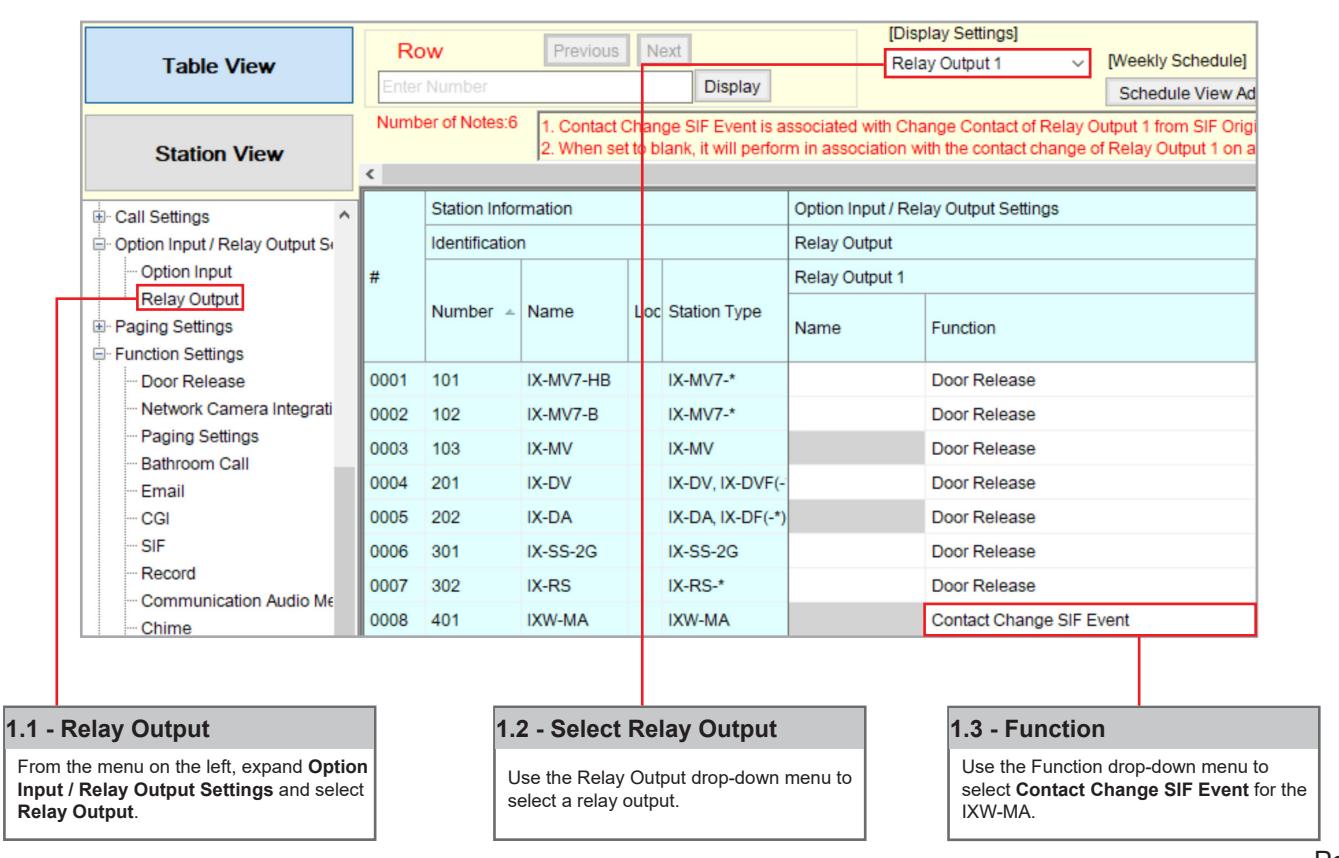Select Network Camera Integration tree item

point(234,409)
